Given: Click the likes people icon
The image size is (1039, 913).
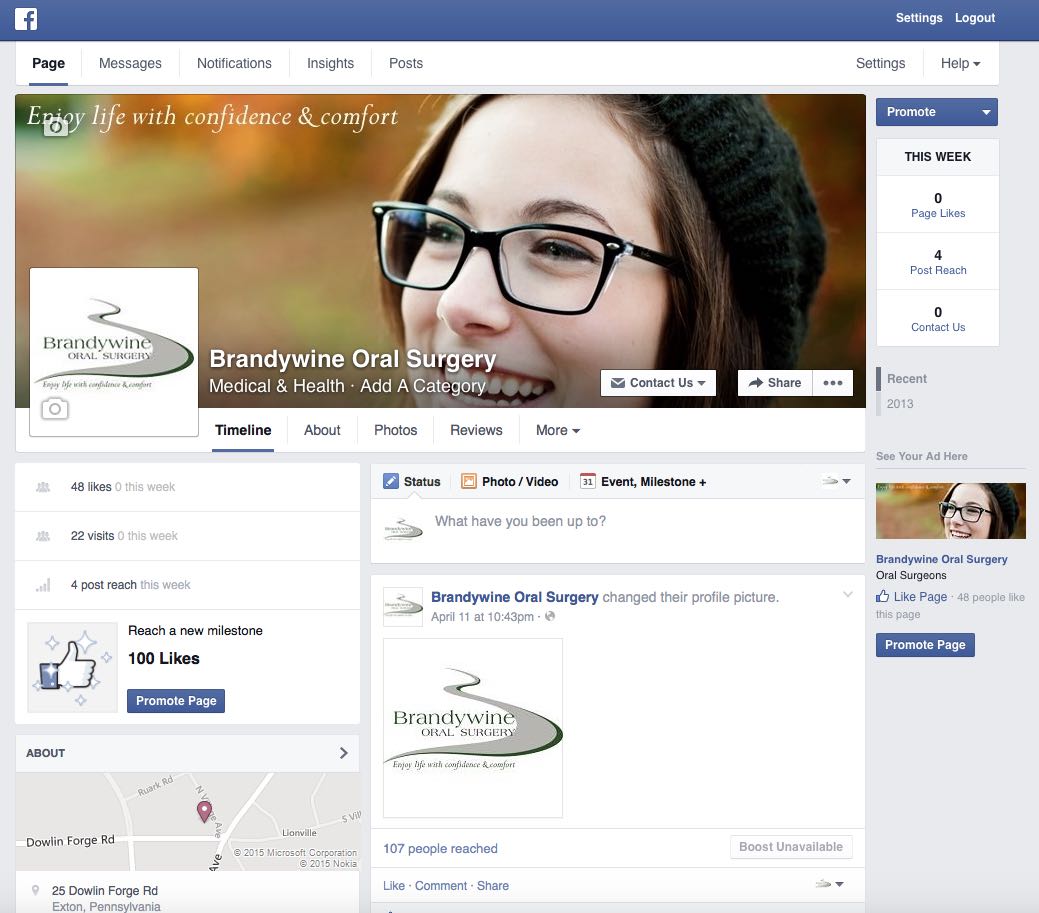Looking at the screenshot, I should point(43,487).
